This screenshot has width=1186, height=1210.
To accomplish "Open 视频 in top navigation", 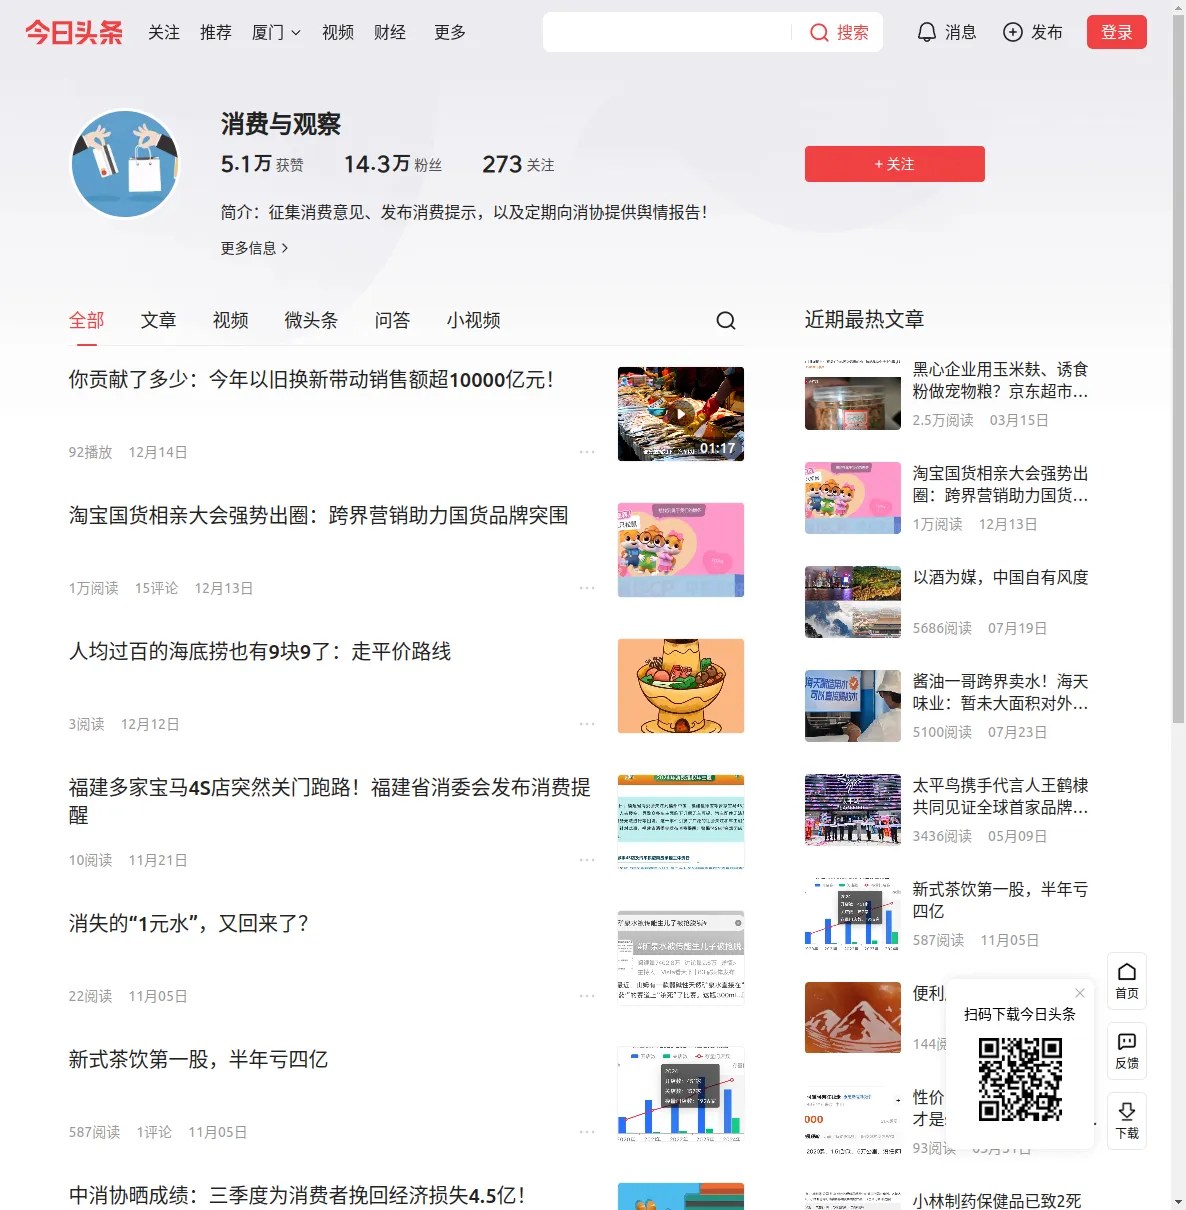I will pos(338,33).
